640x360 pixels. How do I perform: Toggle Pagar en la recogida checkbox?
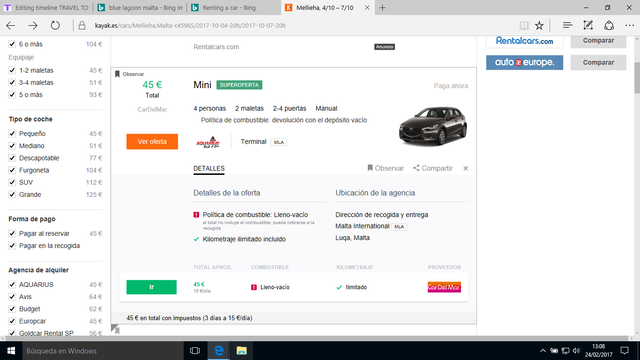[12, 246]
